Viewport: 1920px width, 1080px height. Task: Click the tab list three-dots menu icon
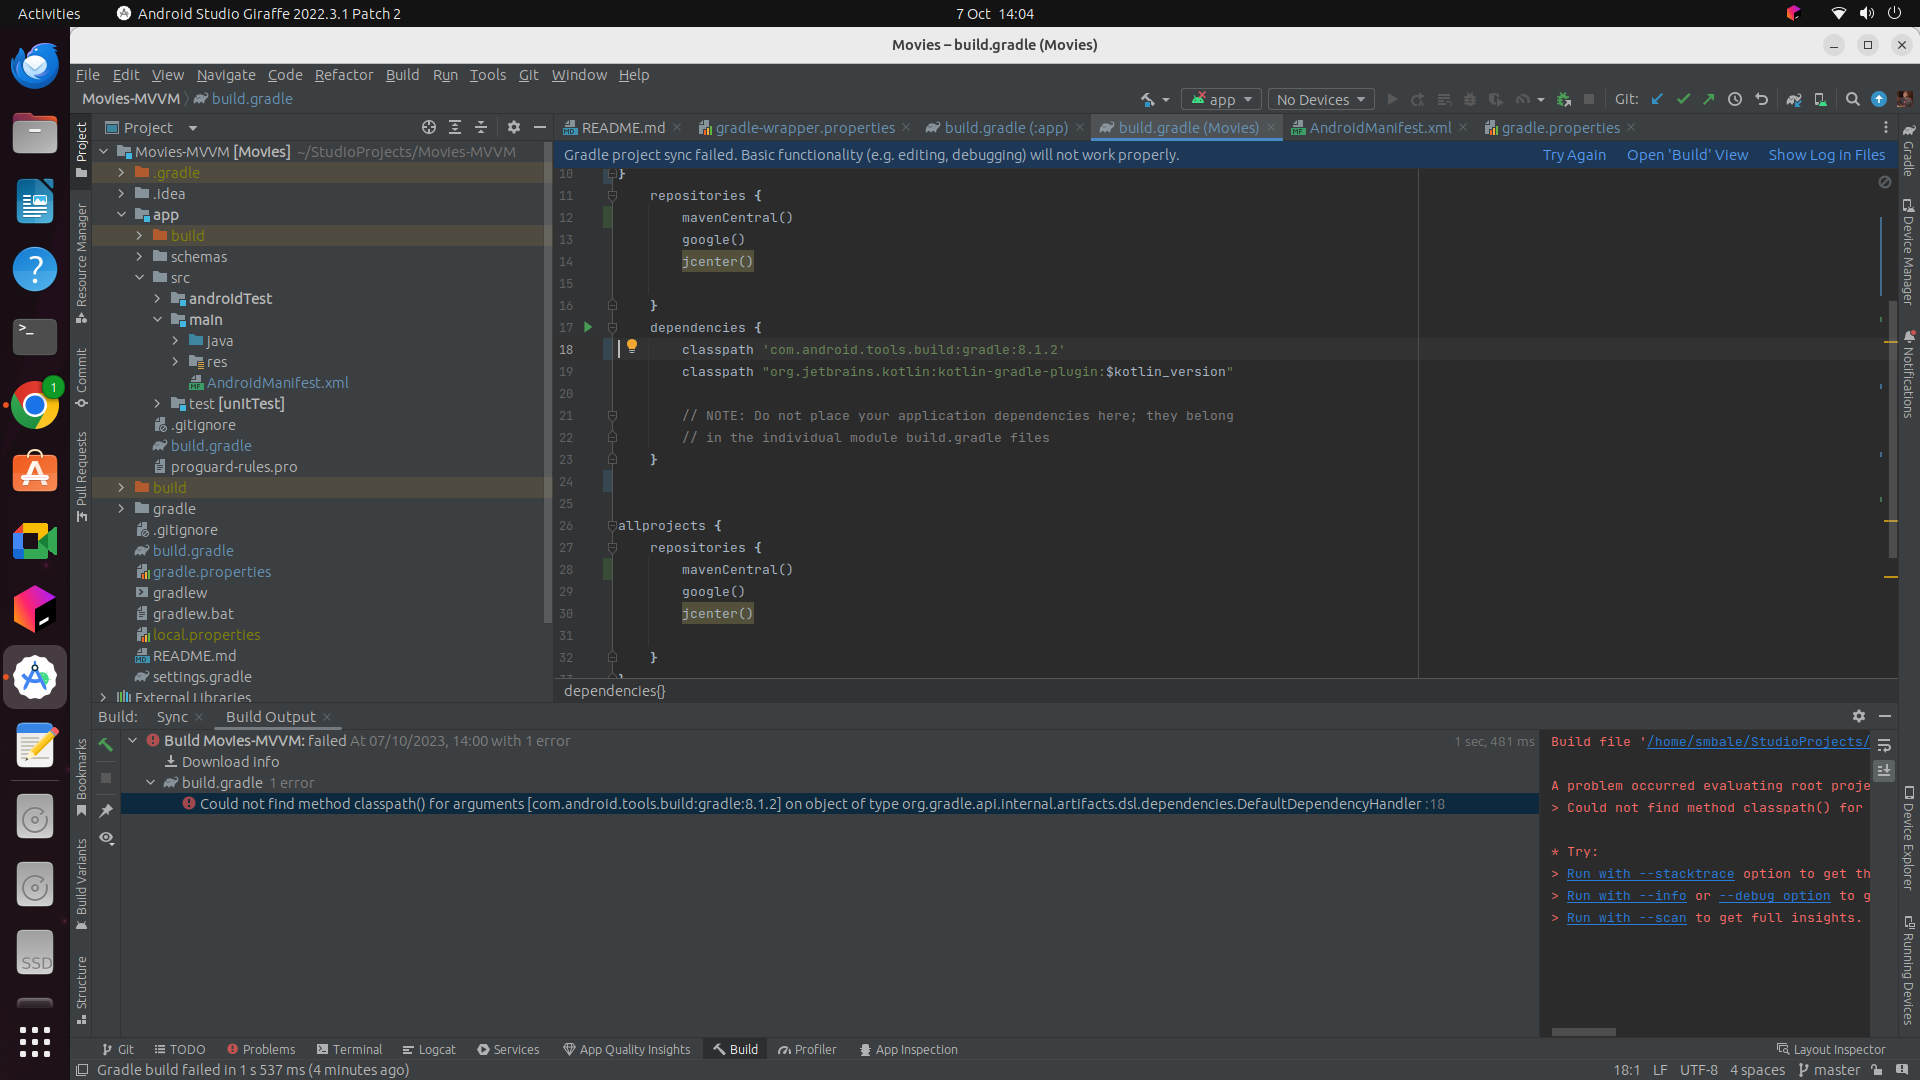click(1886, 127)
